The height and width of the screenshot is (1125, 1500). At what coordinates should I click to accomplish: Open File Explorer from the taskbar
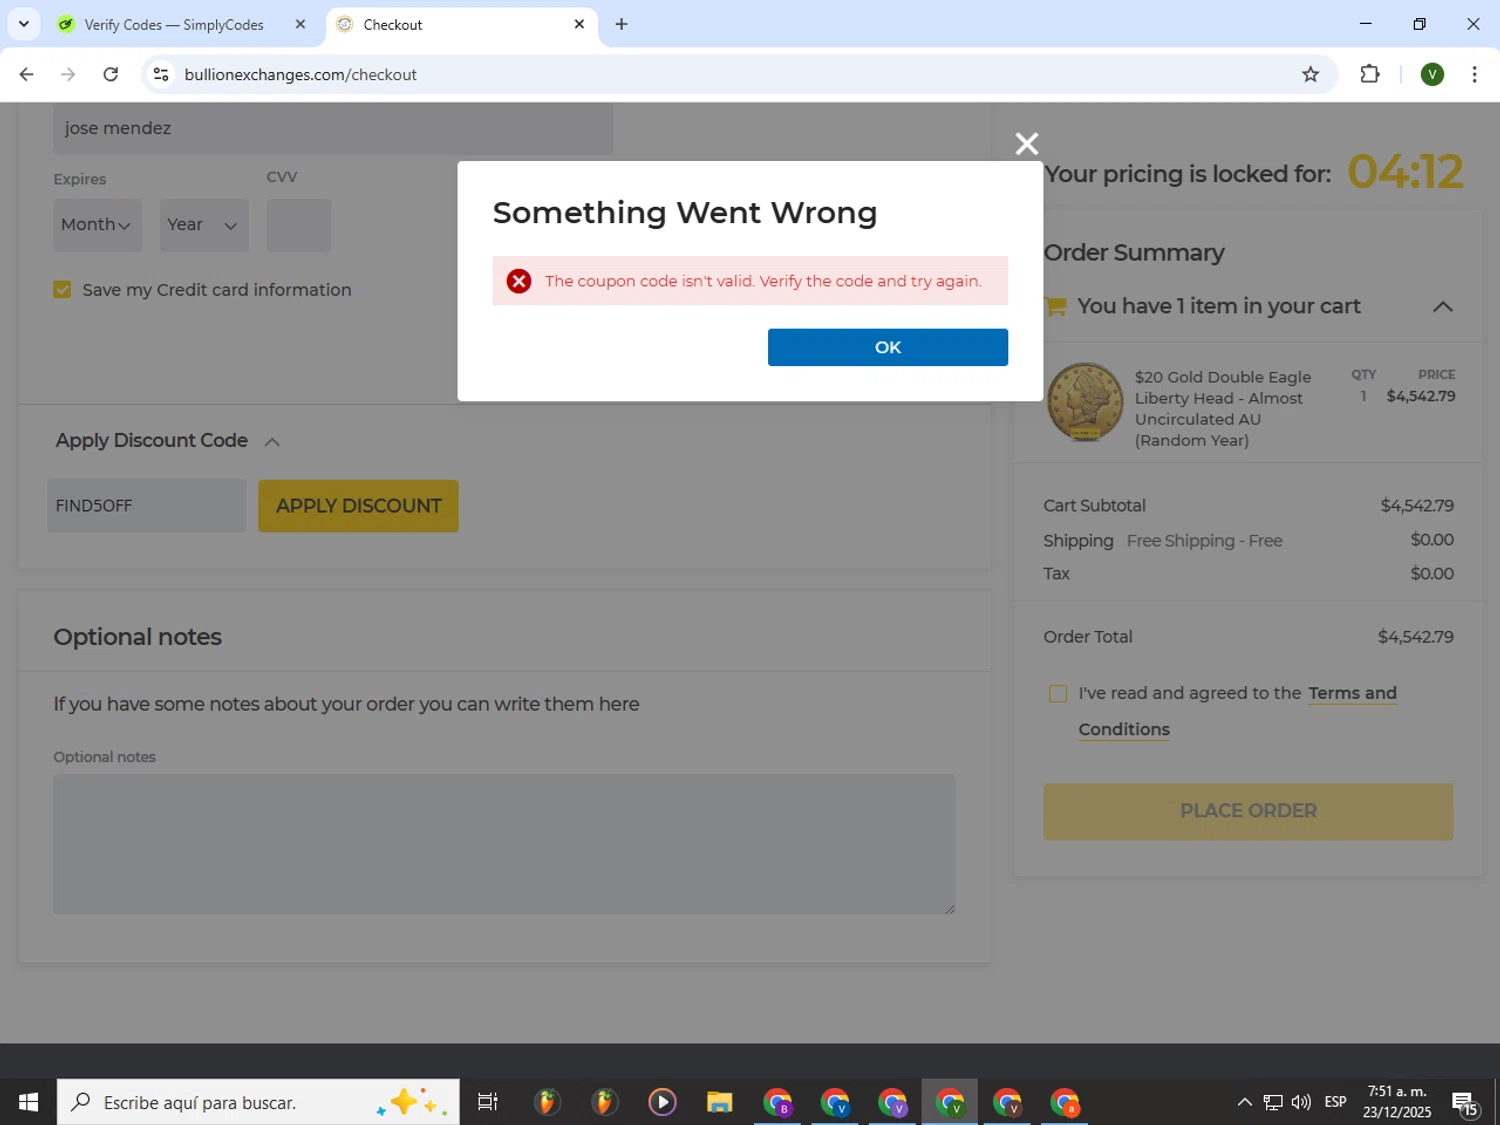coord(719,1102)
